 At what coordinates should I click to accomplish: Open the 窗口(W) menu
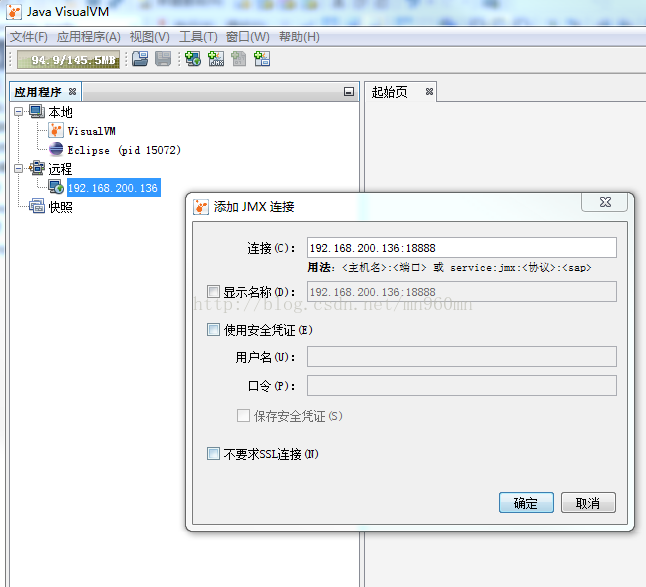[x=248, y=37]
